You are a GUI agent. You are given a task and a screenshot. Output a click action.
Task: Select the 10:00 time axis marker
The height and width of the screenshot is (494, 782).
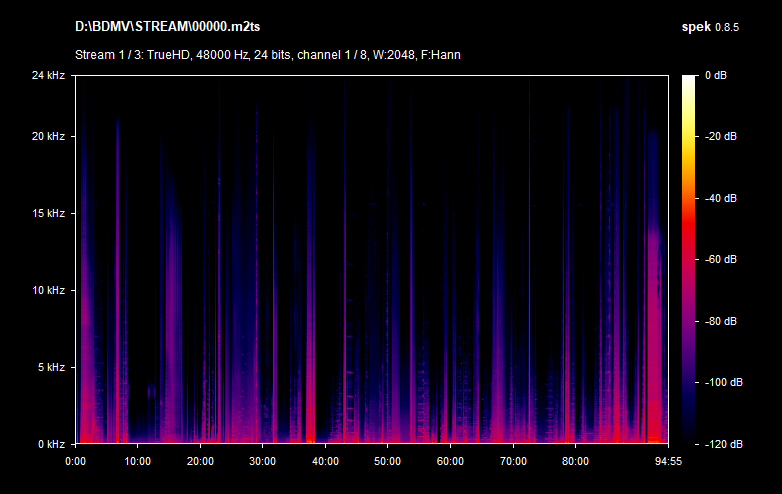(138, 462)
